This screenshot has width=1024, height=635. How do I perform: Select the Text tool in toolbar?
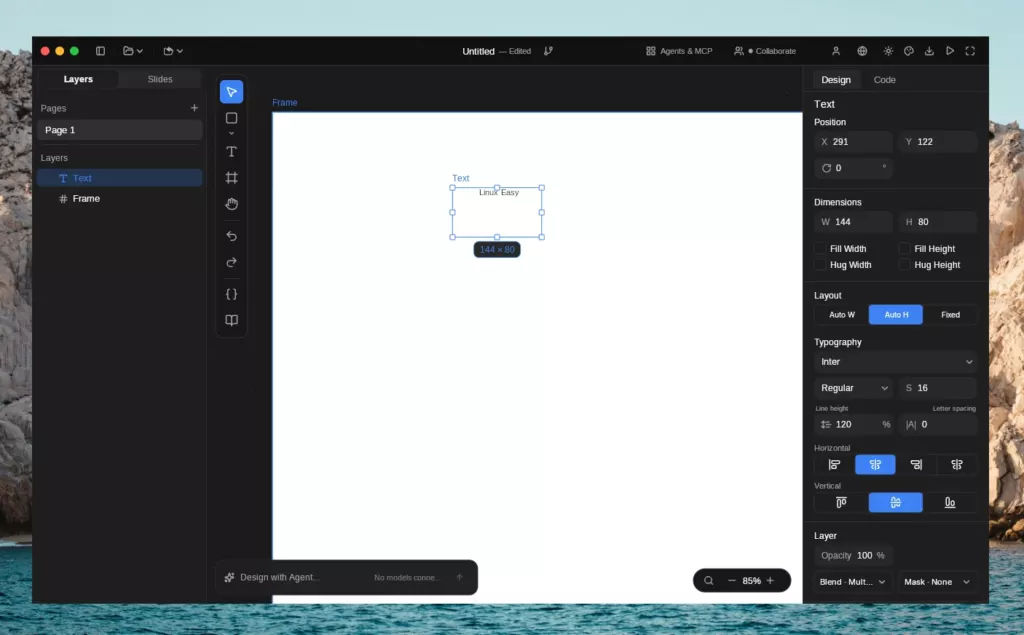point(231,152)
